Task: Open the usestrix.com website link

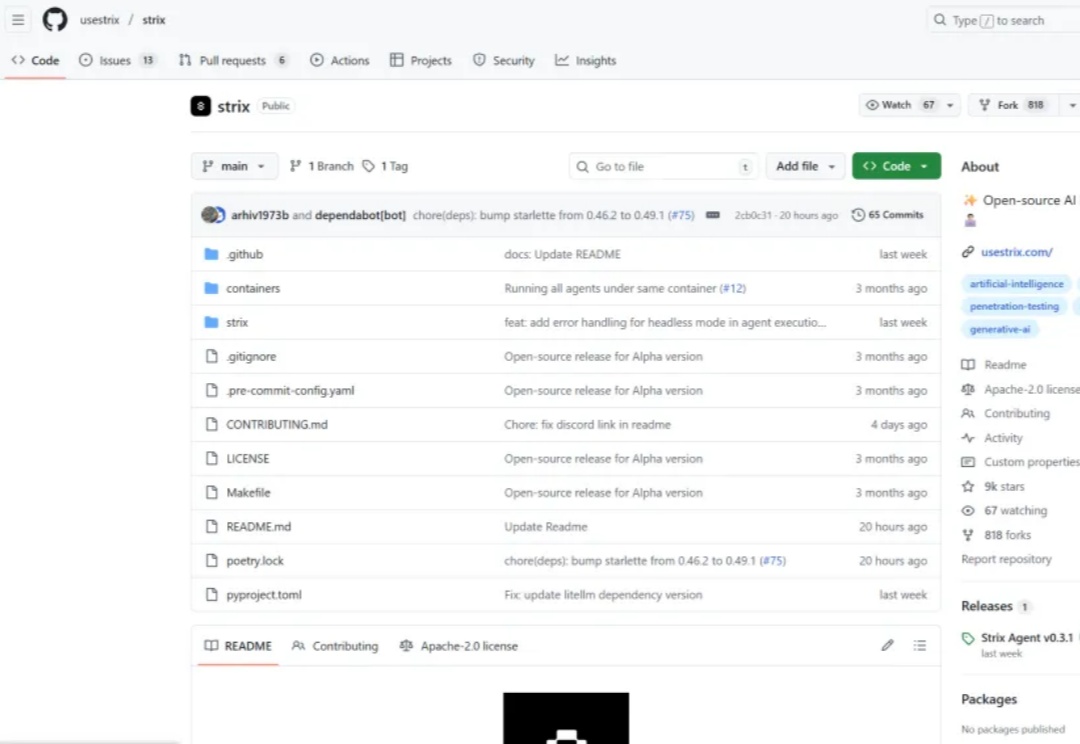Action: (1016, 252)
